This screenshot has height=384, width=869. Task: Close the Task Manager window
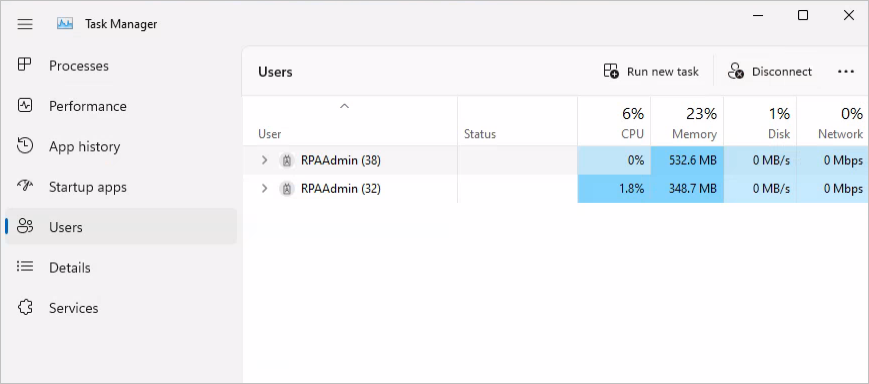tap(848, 16)
